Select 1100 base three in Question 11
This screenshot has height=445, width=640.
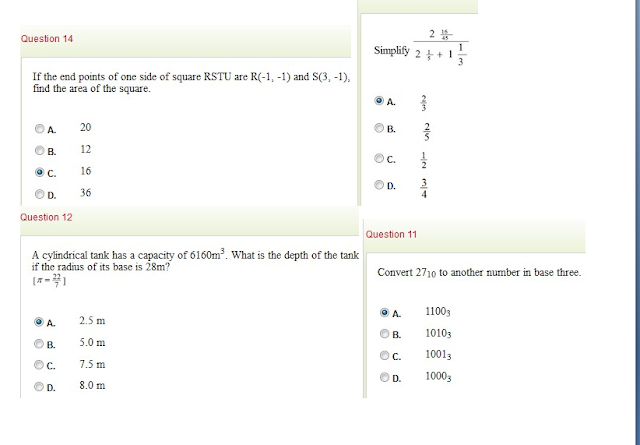(x=384, y=313)
